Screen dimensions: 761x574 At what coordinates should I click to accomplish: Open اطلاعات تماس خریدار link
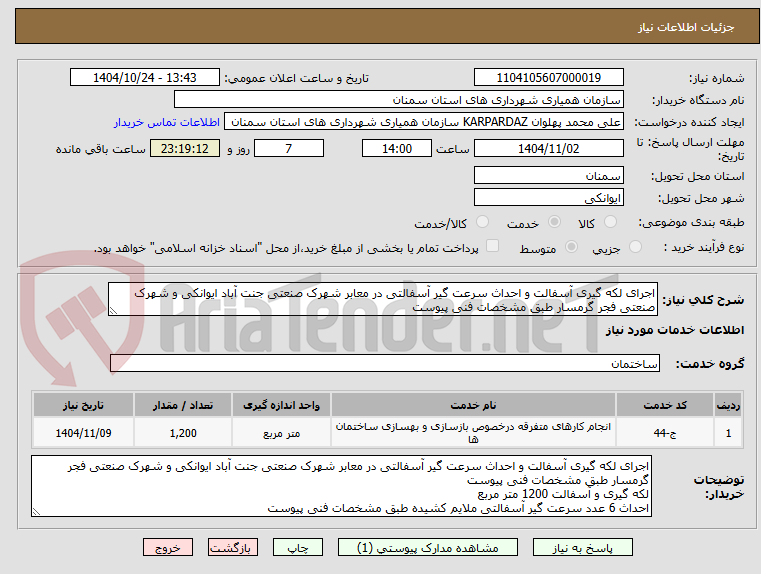167,122
